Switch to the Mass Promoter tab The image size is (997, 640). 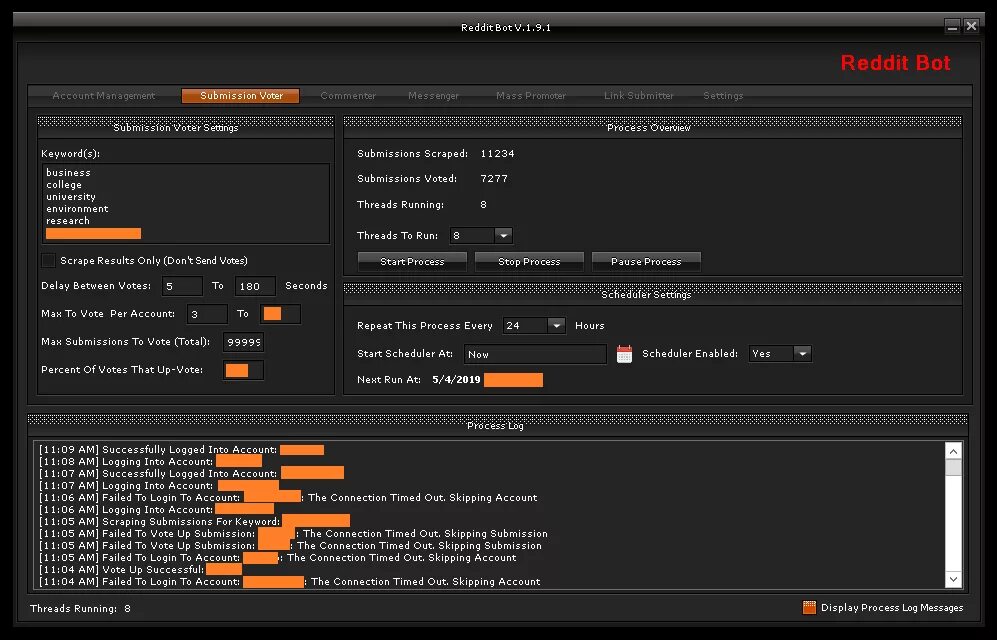coord(531,95)
